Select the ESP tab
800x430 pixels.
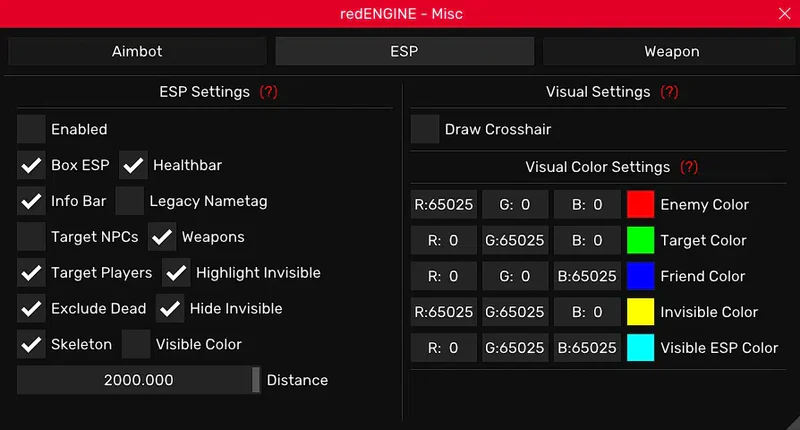click(x=404, y=51)
